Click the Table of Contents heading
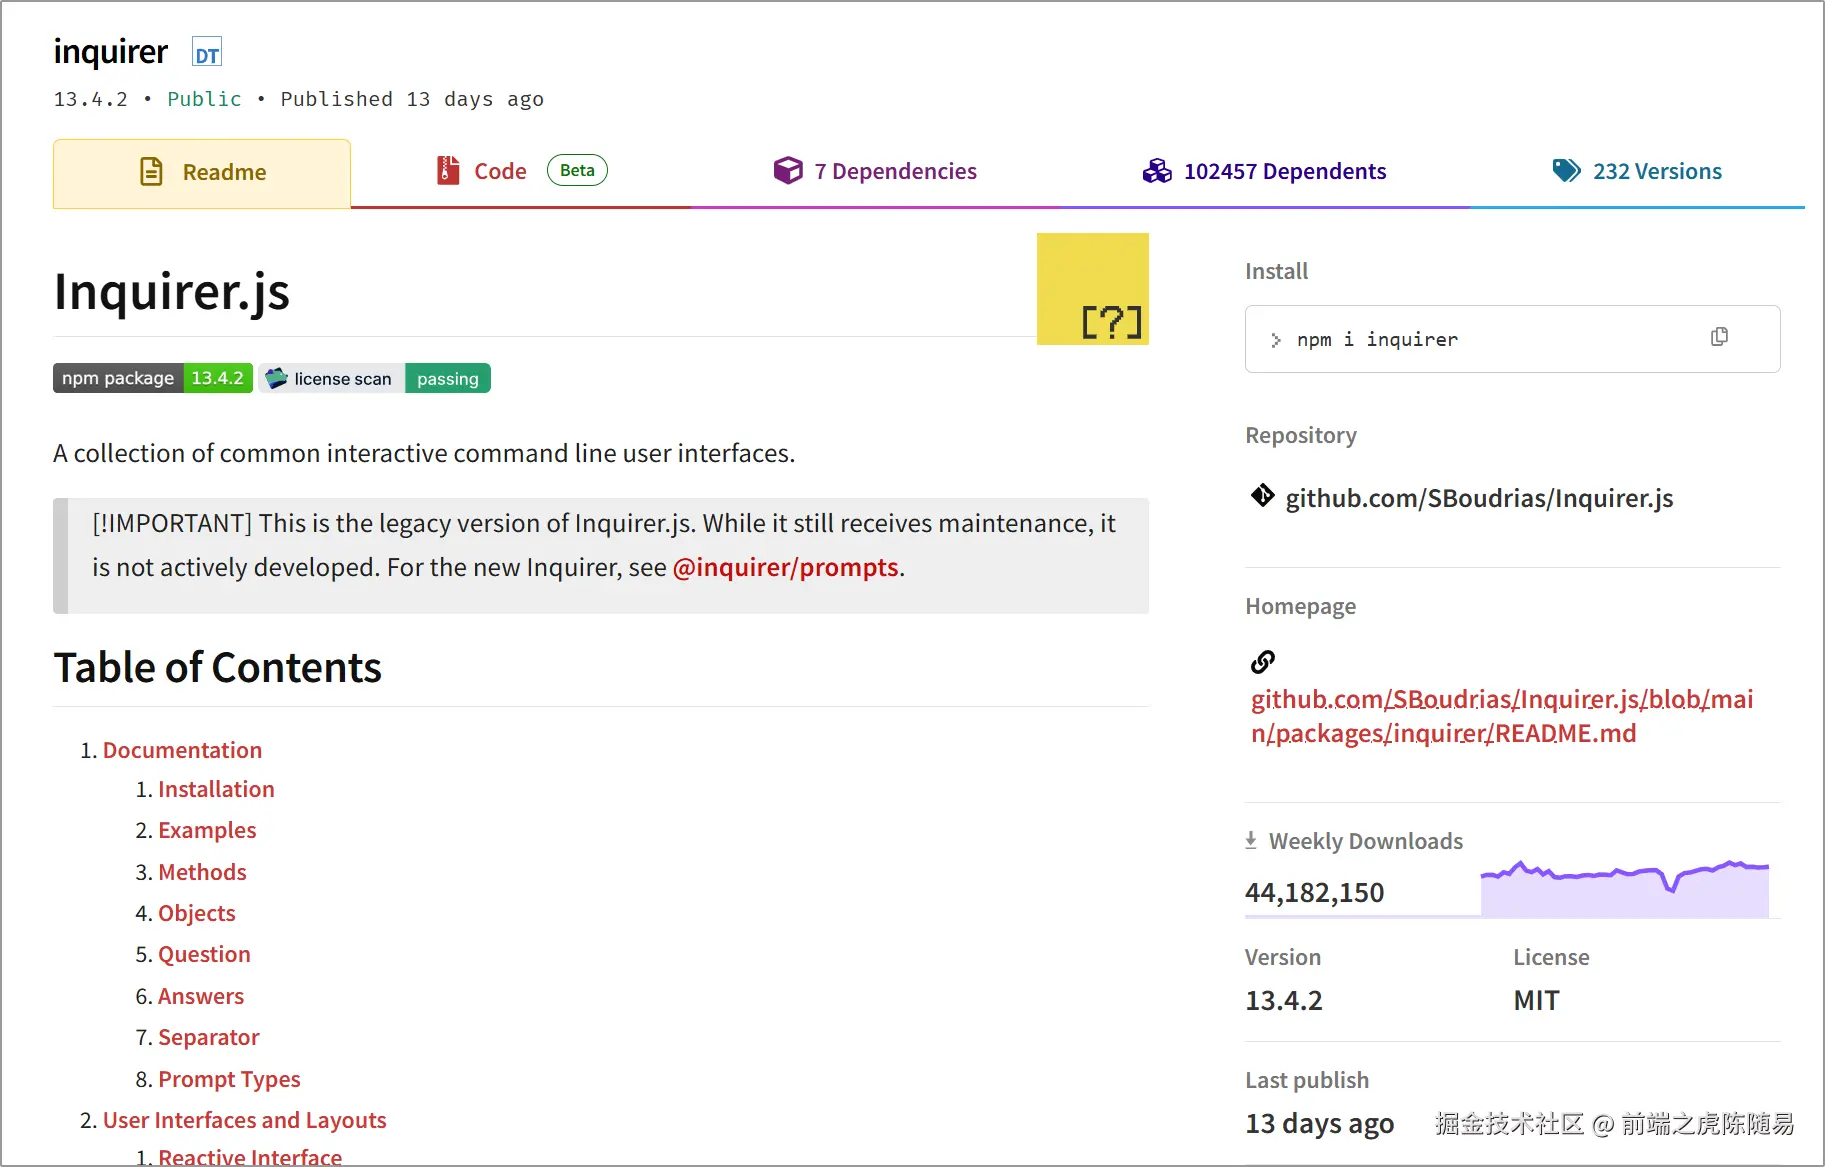The width and height of the screenshot is (1825, 1167). pos(218,667)
